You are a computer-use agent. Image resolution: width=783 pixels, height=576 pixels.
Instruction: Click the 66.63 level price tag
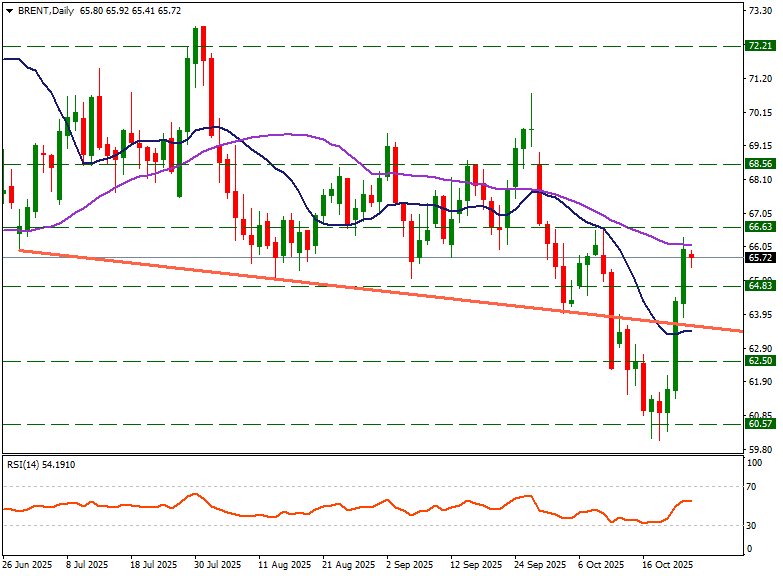click(x=759, y=227)
